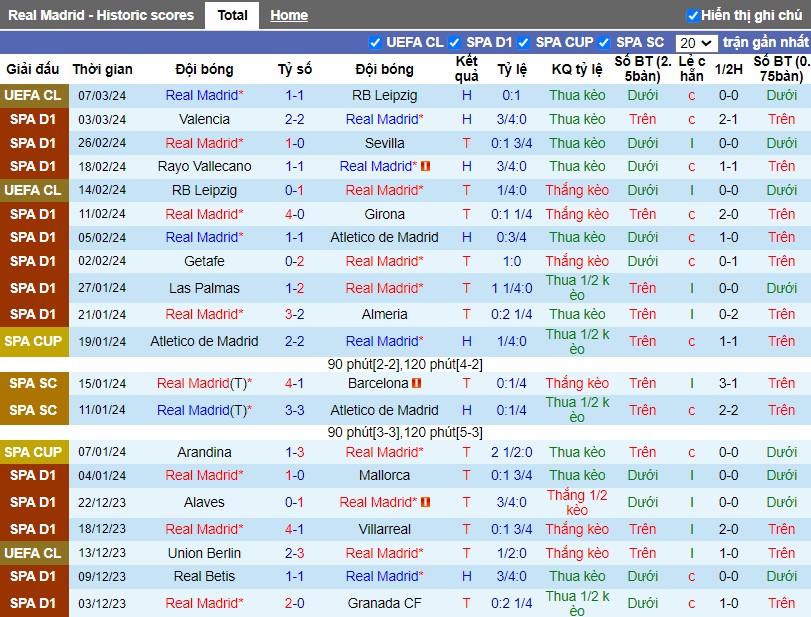Click the extra-time note 120 phút[4-2]
The image size is (811, 617).
(x=443, y=365)
